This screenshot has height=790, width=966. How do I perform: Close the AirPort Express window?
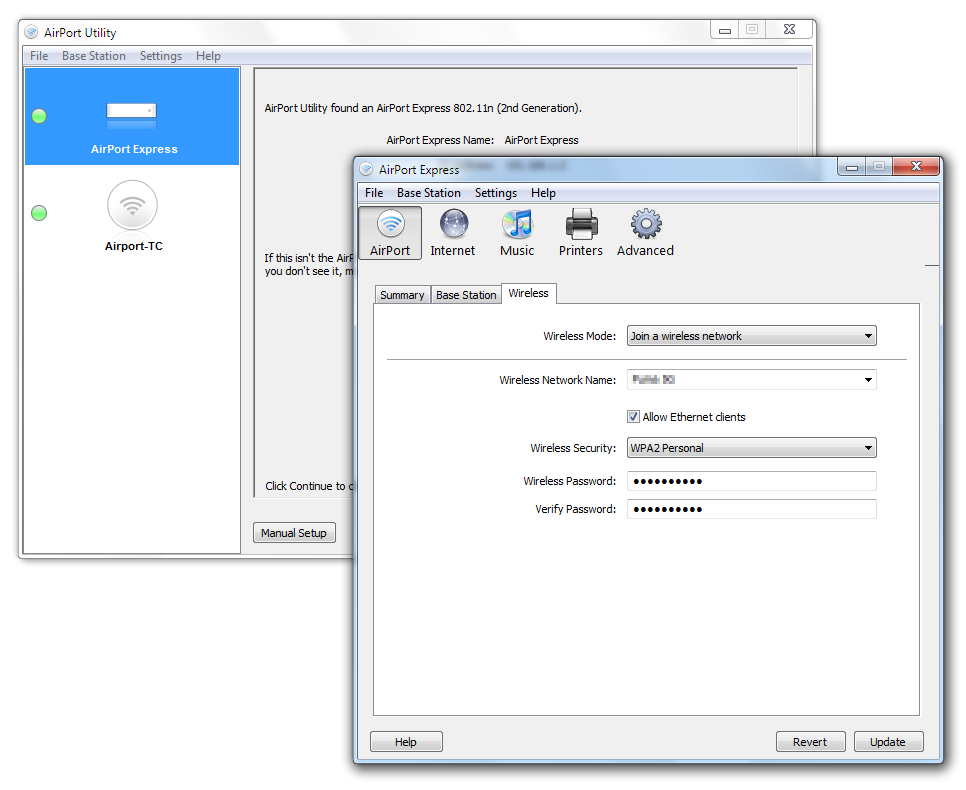point(915,166)
